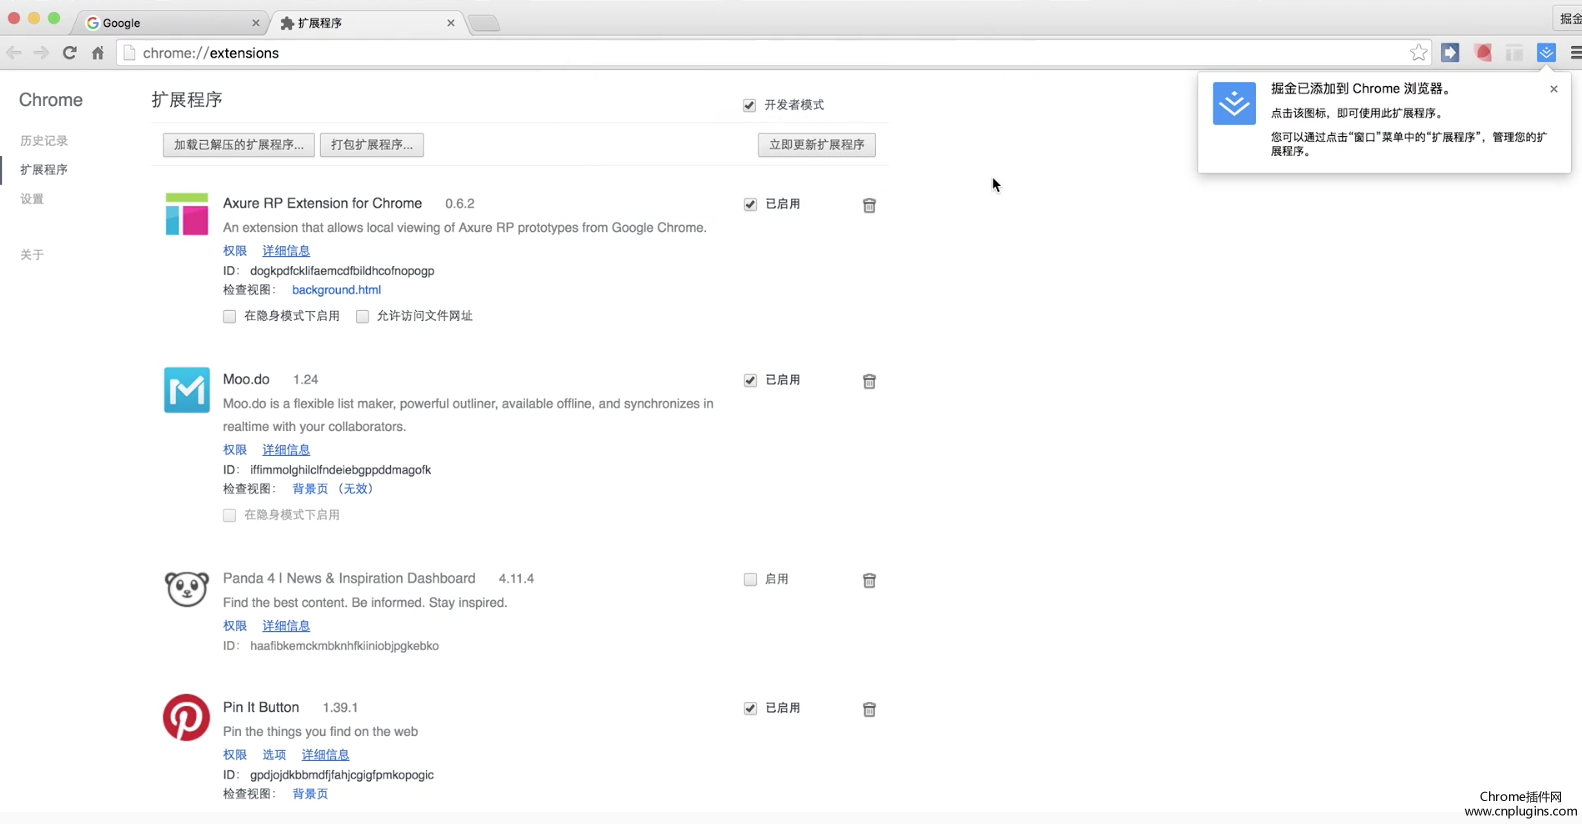Click 打包扩展程序 button
The height and width of the screenshot is (824, 1582).
pyautogui.click(x=372, y=145)
